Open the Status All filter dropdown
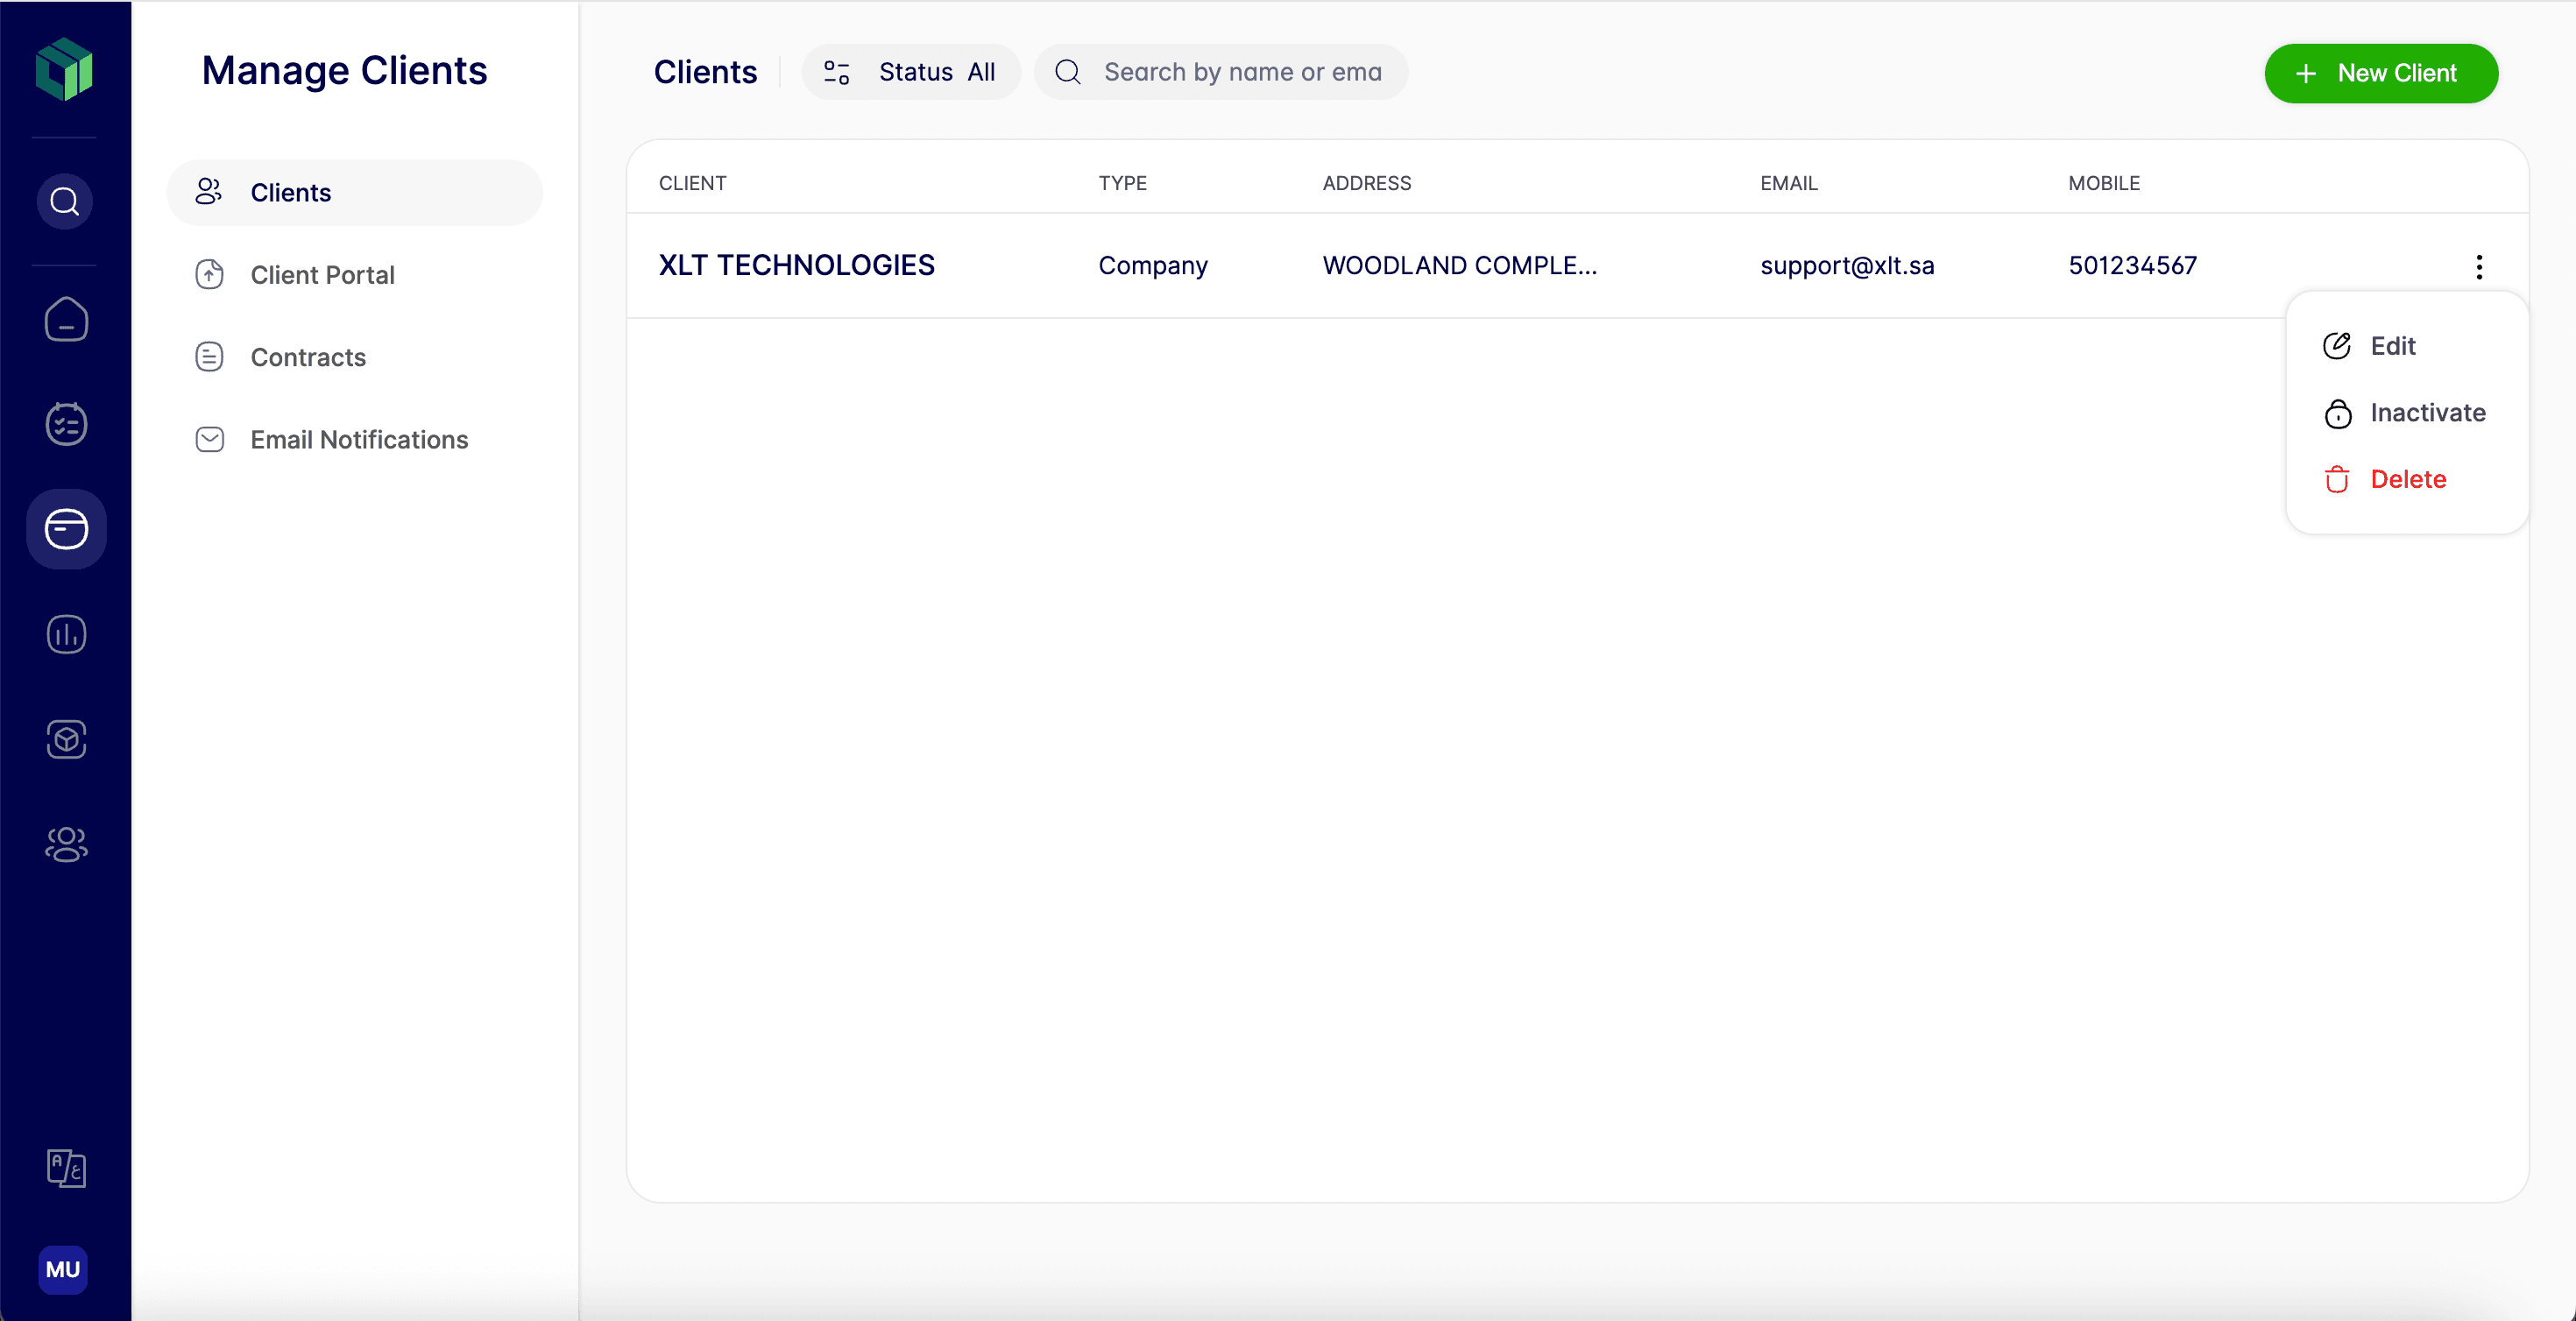This screenshot has width=2576, height=1321. point(911,72)
